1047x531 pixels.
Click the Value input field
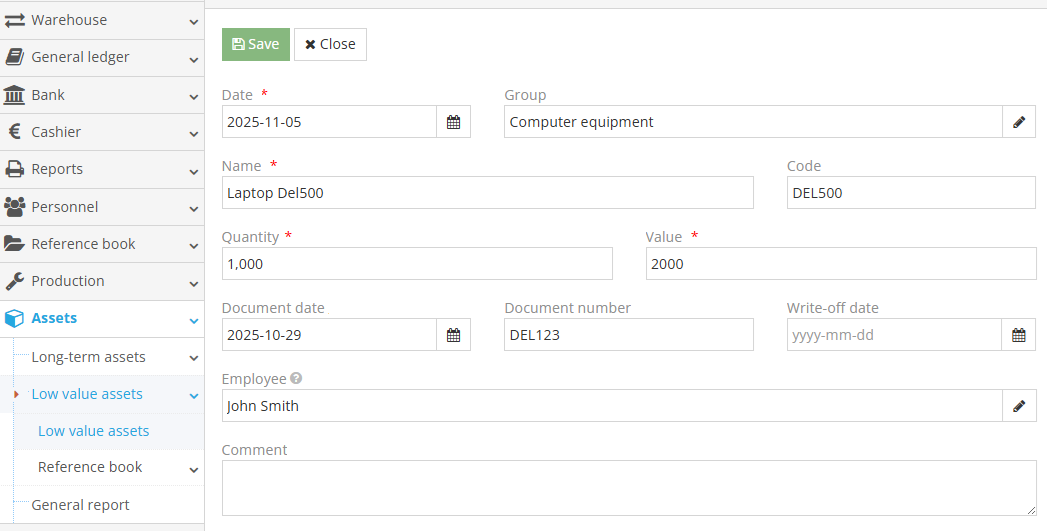pyautogui.click(x=840, y=264)
